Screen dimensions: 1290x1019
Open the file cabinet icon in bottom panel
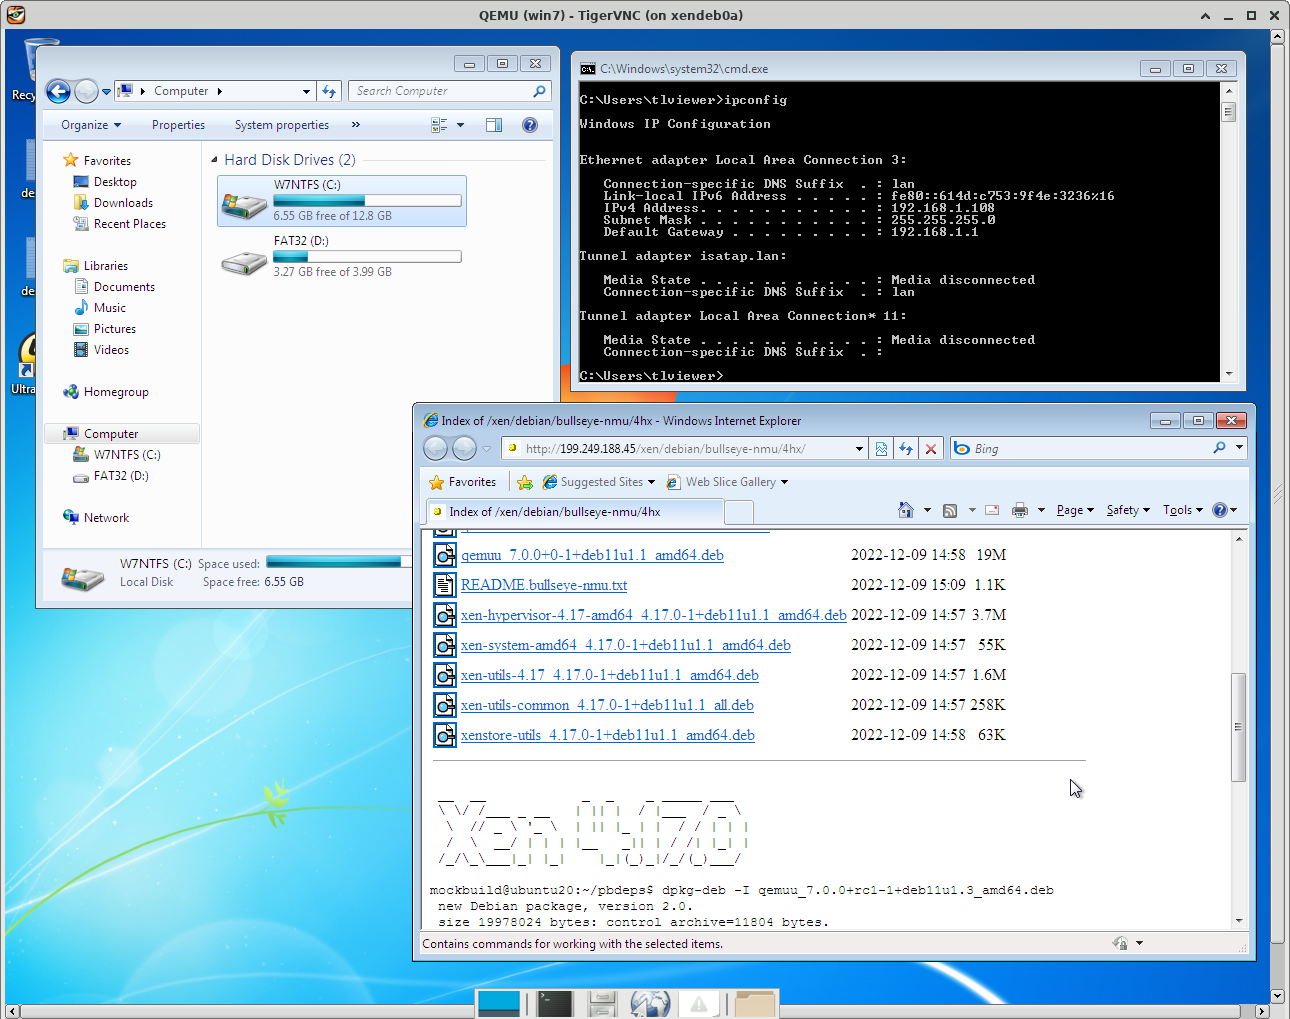click(x=602, y=1004)
